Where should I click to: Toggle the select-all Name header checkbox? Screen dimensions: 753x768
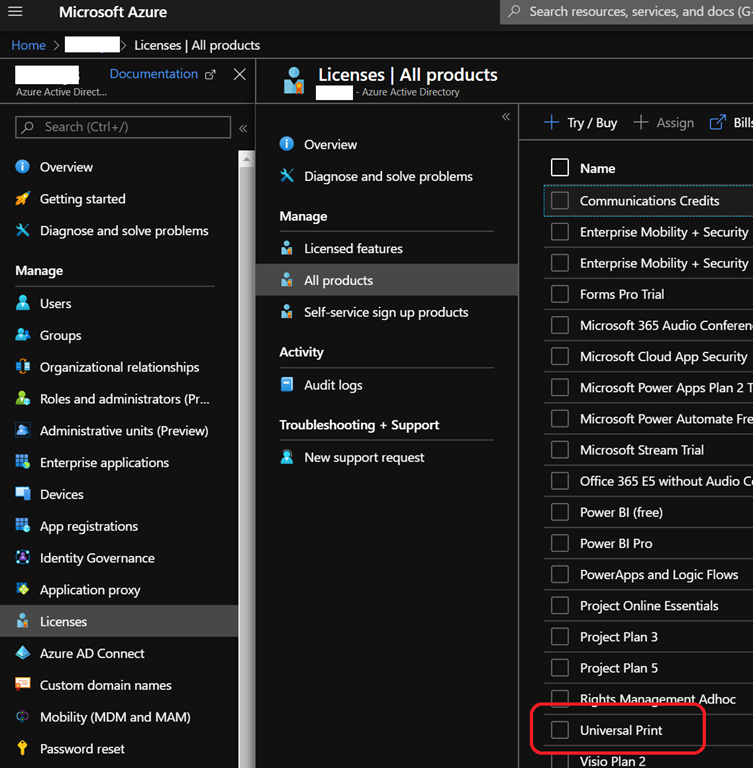(560, 168)
